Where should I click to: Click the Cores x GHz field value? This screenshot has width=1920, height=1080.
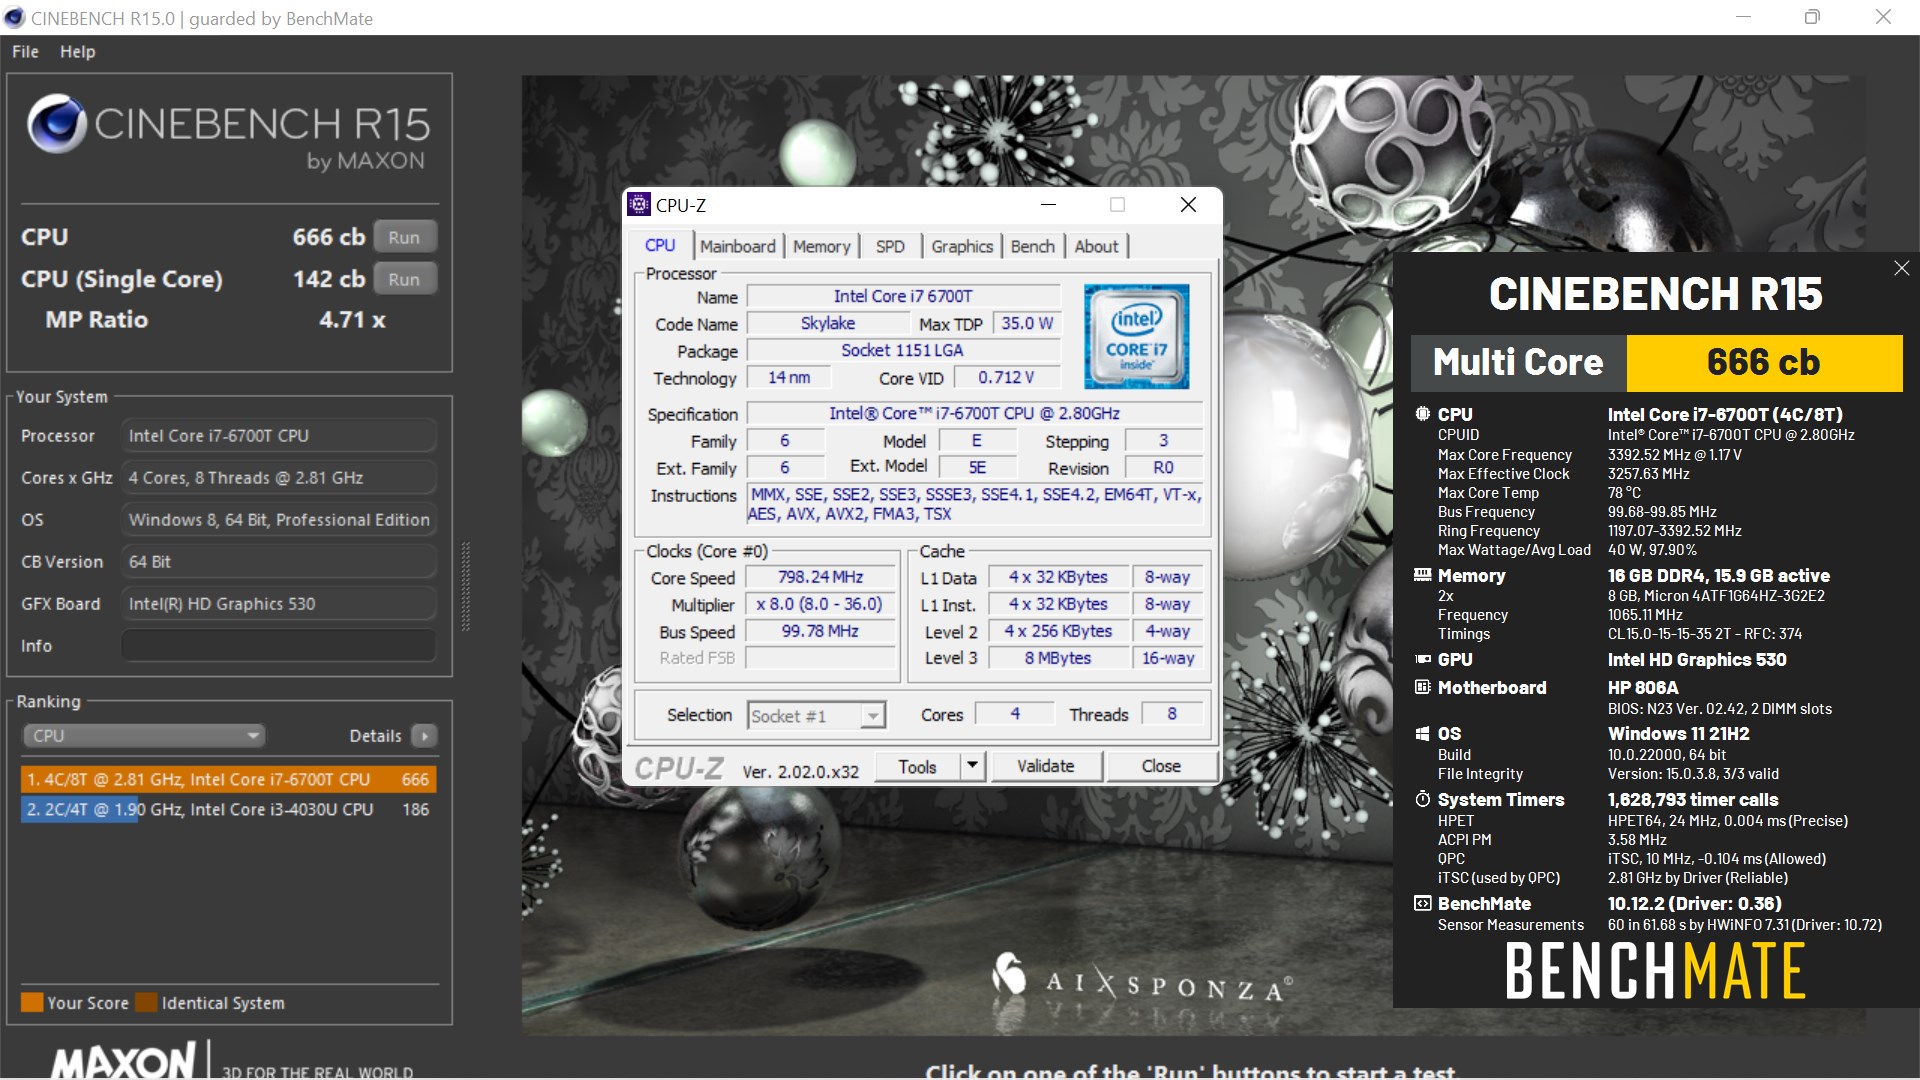(x=278, y=478)
